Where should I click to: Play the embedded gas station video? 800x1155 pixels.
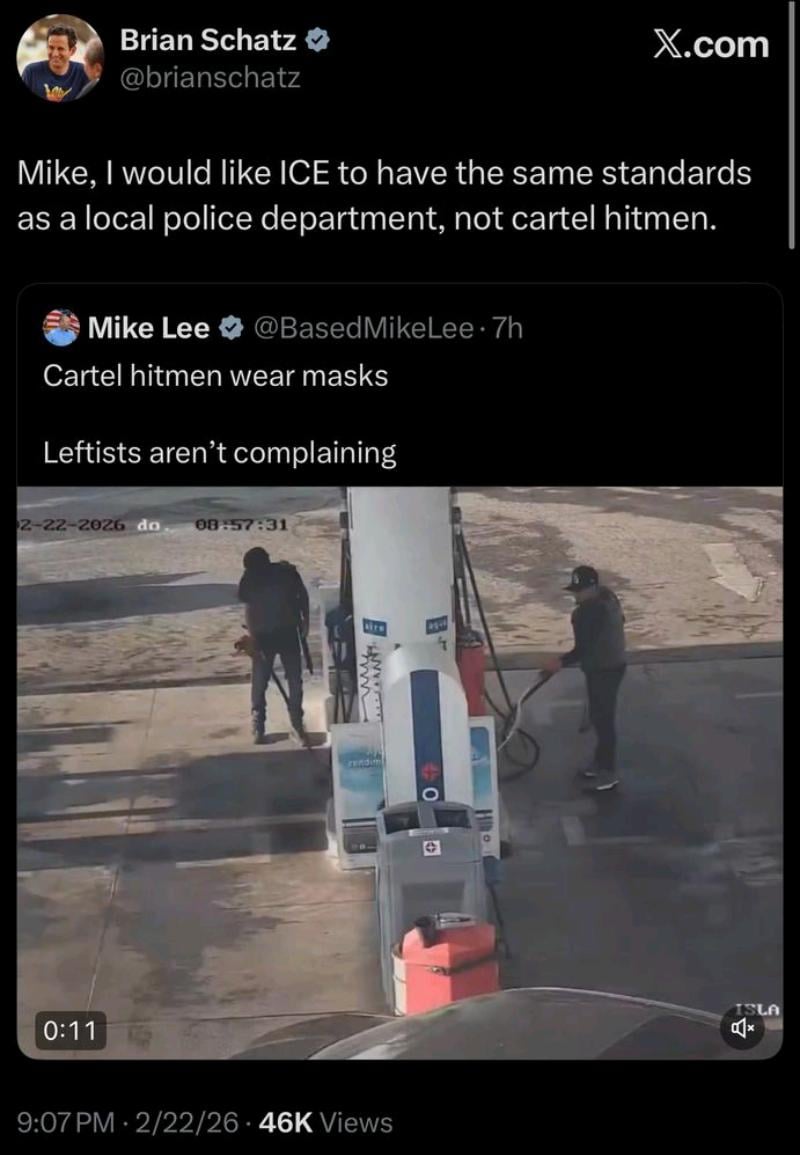(x=399, y=772)
